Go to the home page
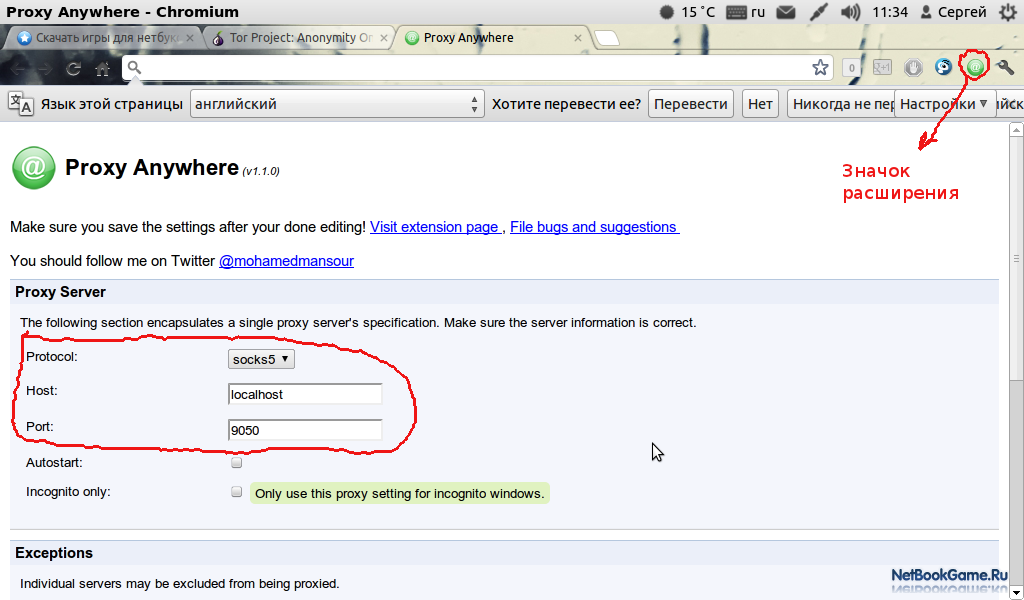The image size is (1024, 600). 103,68
